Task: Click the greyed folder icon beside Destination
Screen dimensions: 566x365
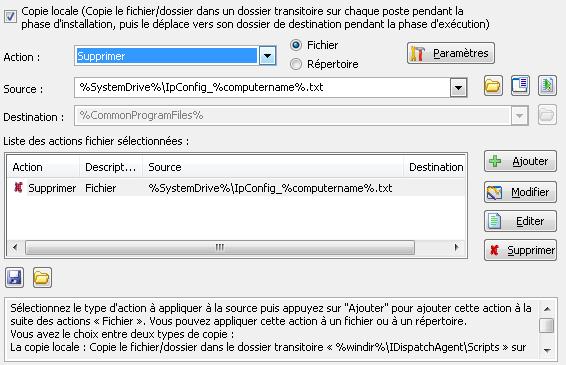Action: pyautogui.click(x=547, y=115)
